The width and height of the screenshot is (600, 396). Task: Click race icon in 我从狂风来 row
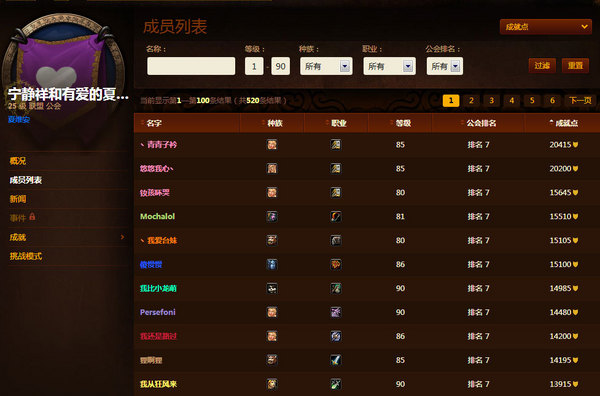tap(272, 384)
